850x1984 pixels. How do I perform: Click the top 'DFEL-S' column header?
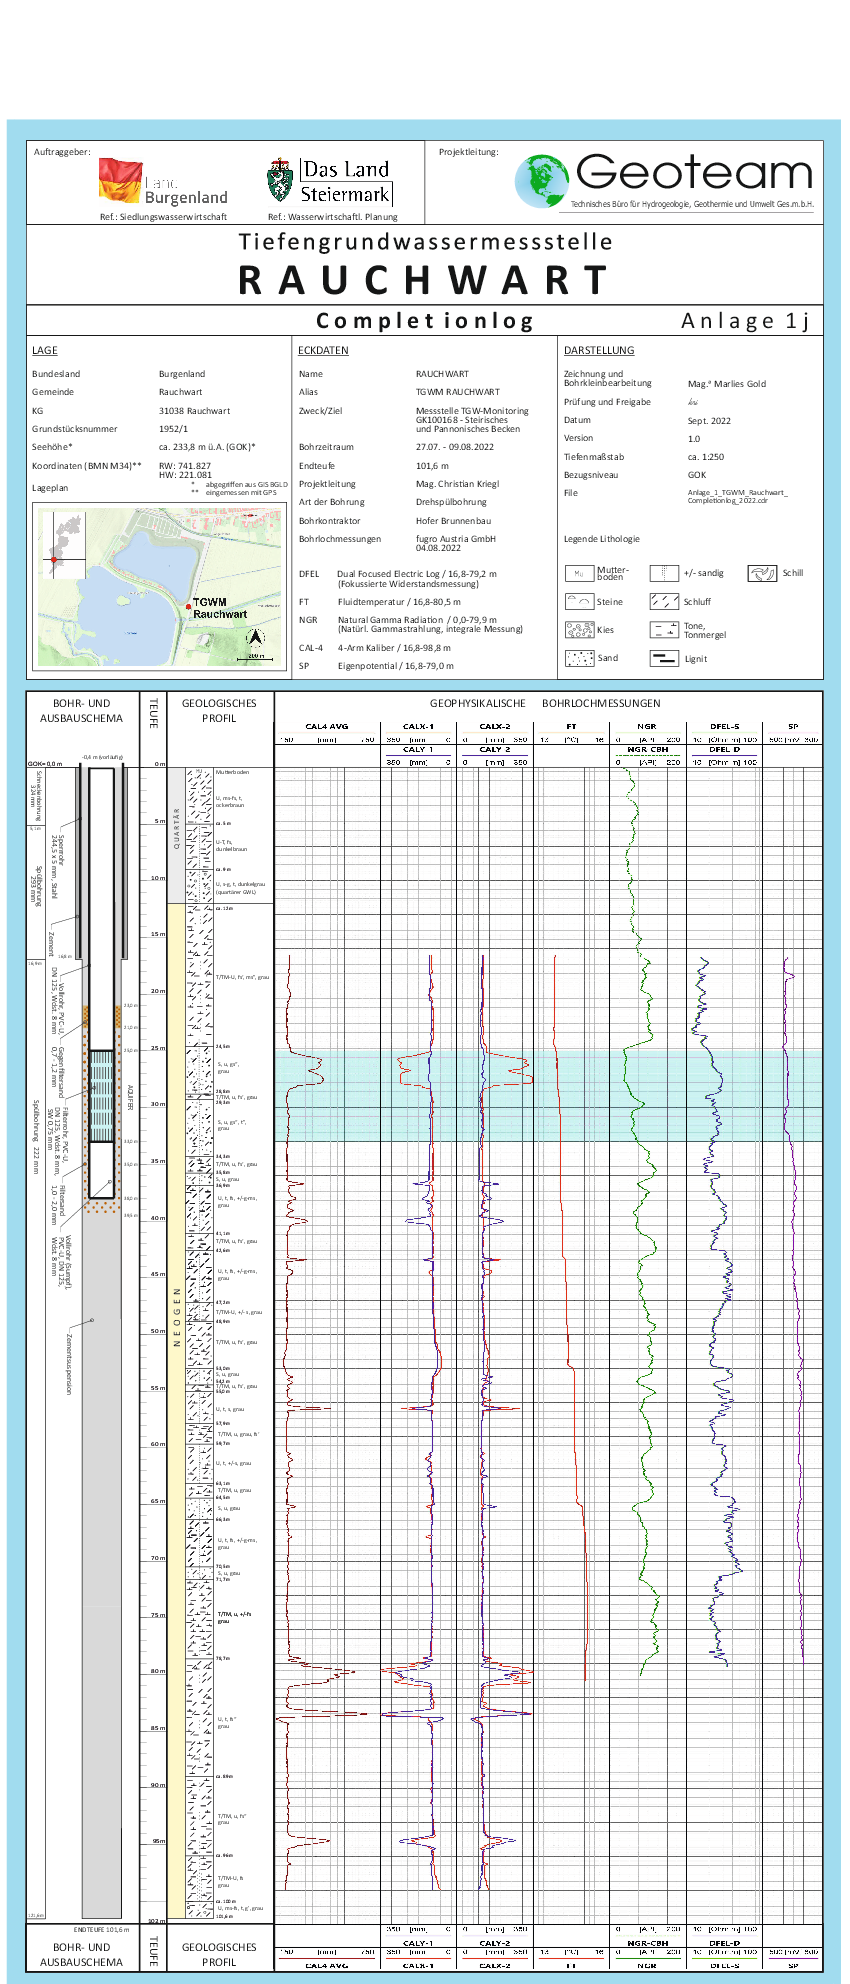point(725,727)
